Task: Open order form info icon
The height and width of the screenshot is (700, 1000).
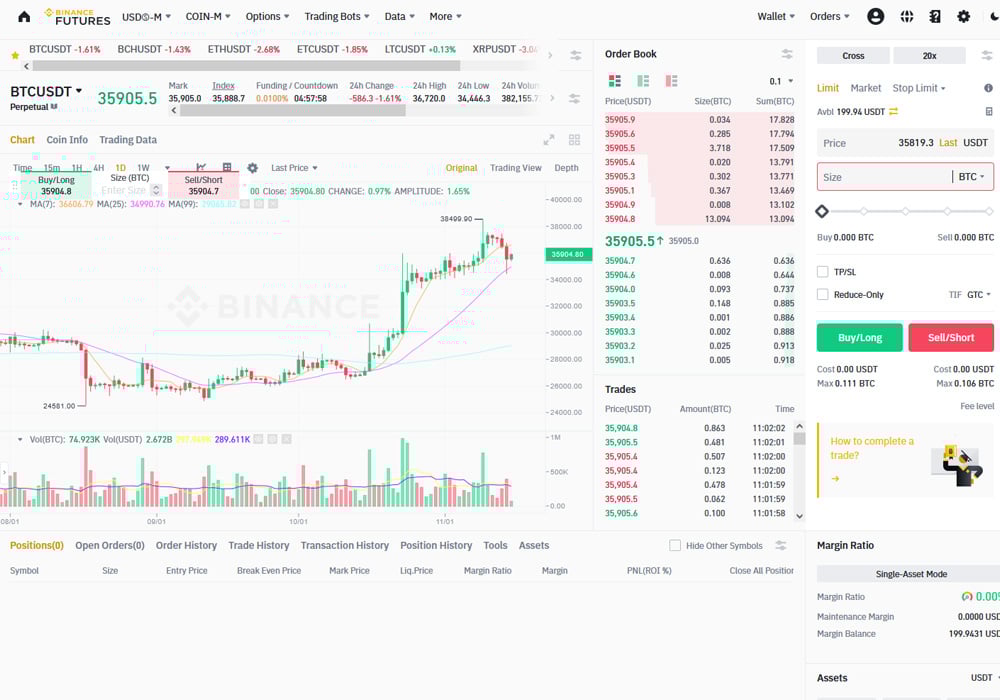Action: point(988,88)
